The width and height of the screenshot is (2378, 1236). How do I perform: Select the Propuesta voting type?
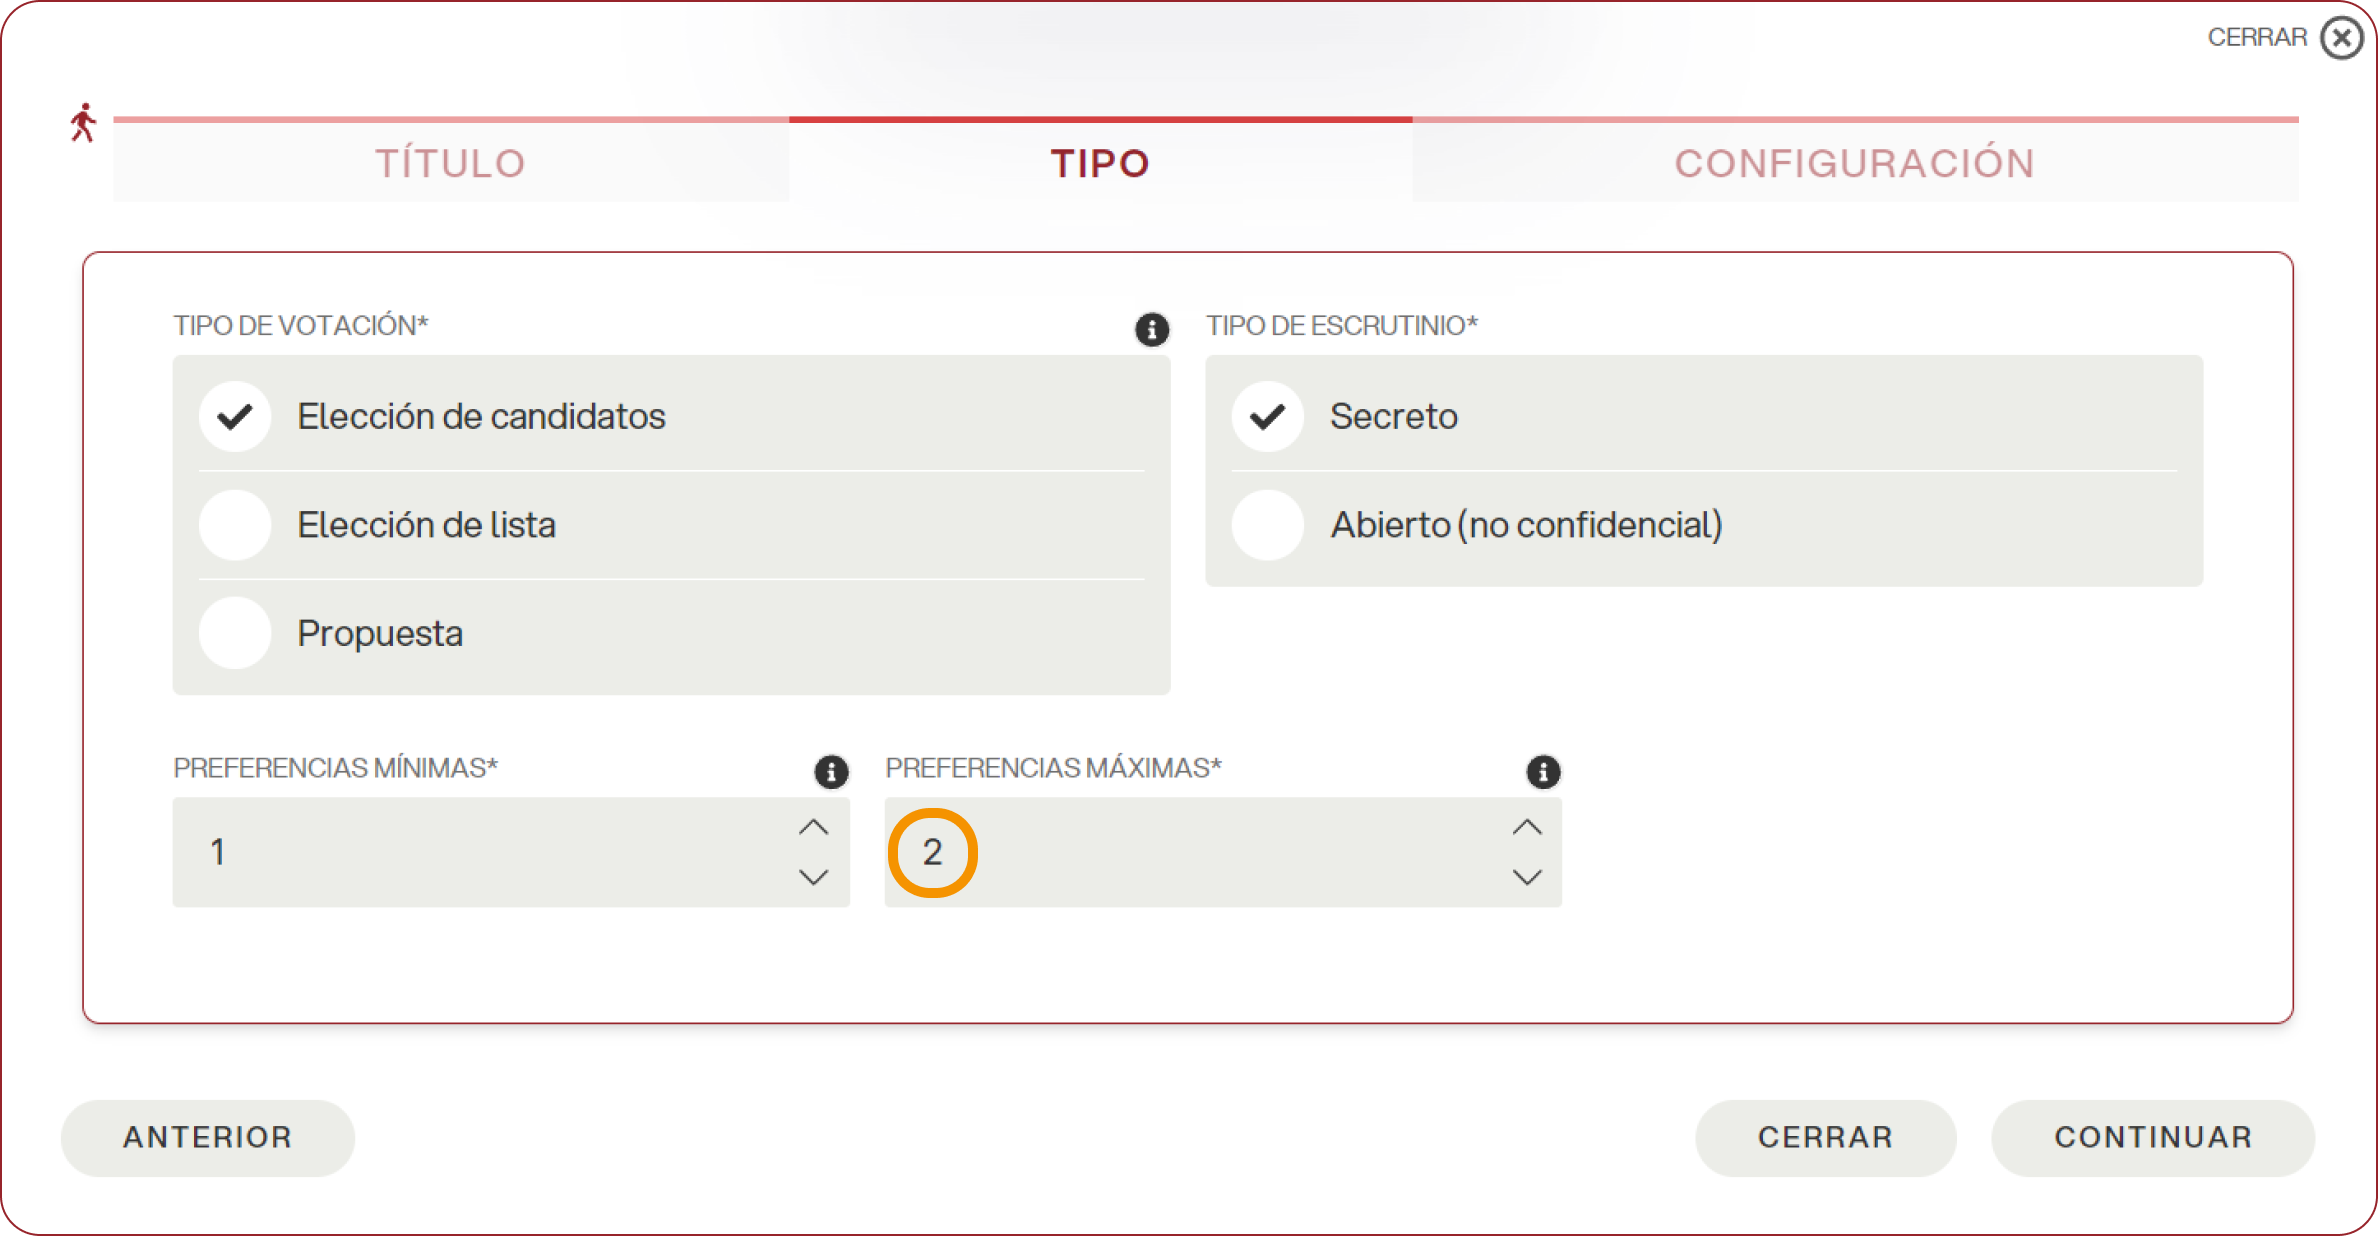coord(235,633)
